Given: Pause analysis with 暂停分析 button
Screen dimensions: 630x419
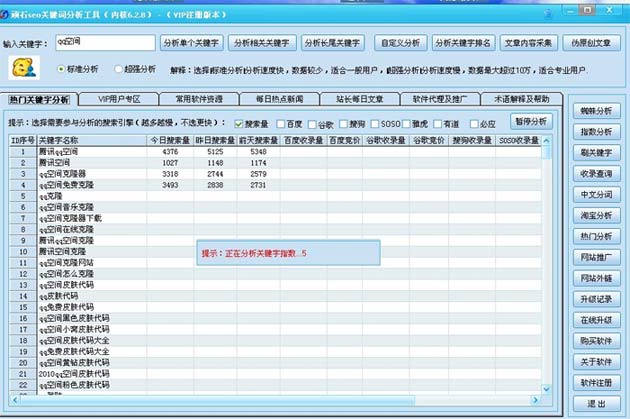Looking at the screenshot, I should (531, 121).
